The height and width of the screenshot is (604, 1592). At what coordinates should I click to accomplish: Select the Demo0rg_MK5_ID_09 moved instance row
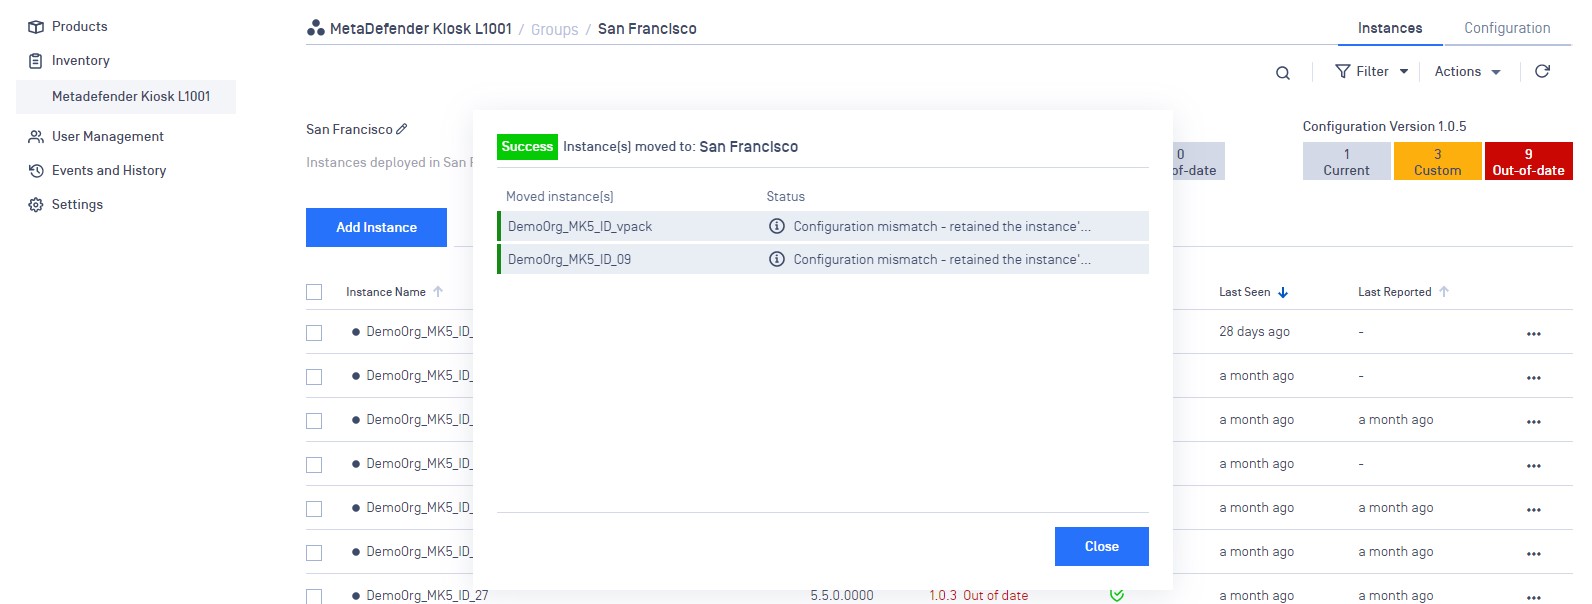click(823, 259)
